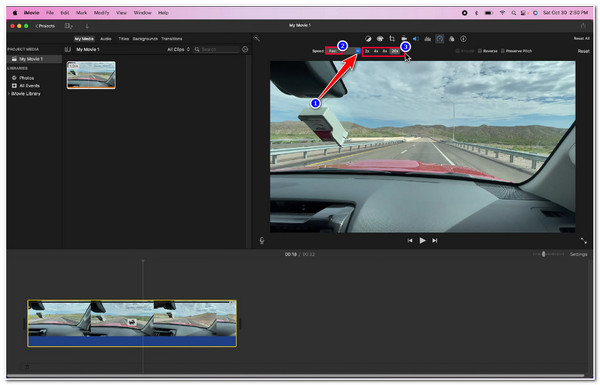Toggle the libraries list sidebar icon
The width and height of the screenshot is (600, 385).
point(68,49)
